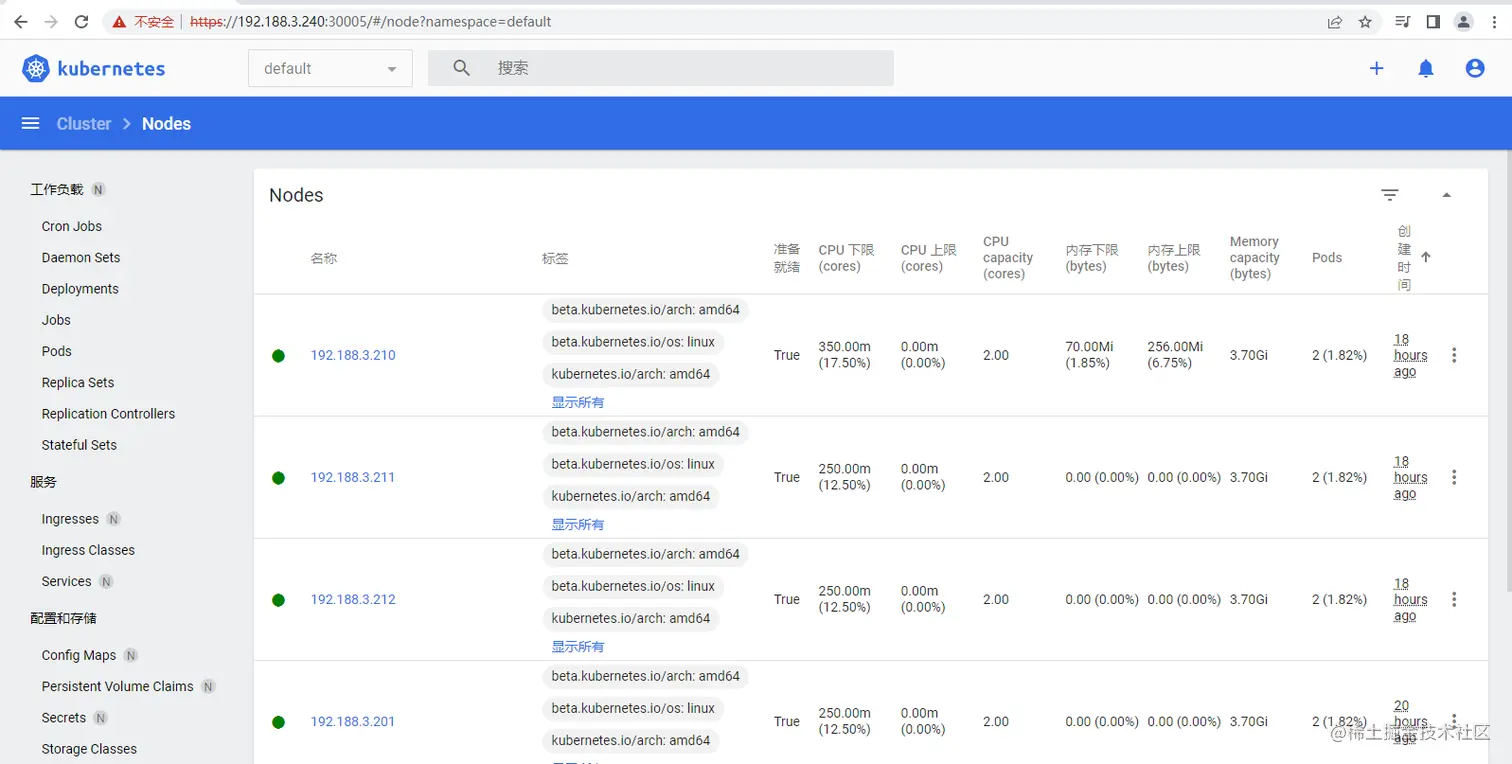This screenshot has width=1512, height=764.
Task: Toggle the browser side panel icon
Action: point(1433,22)
